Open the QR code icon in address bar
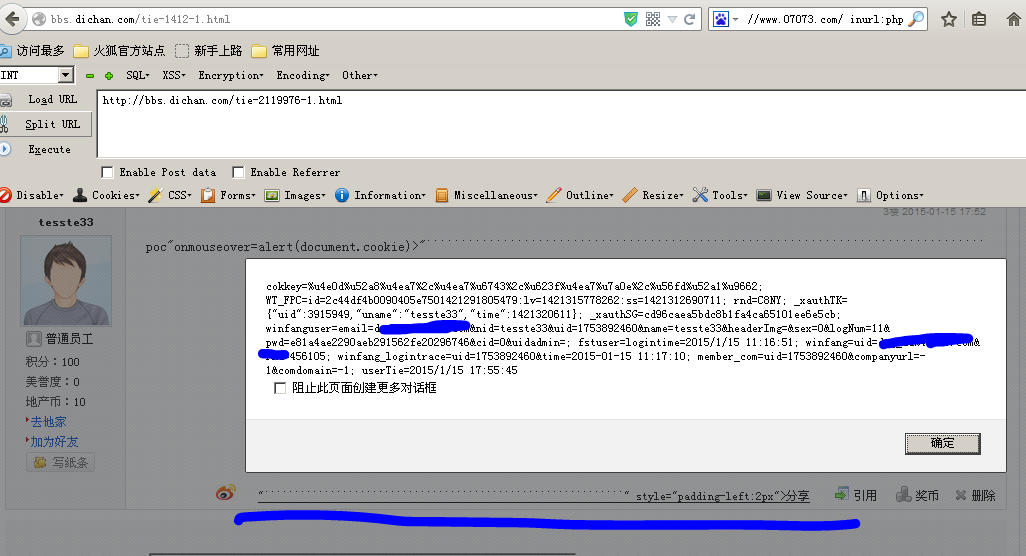 tap(653, 19)
